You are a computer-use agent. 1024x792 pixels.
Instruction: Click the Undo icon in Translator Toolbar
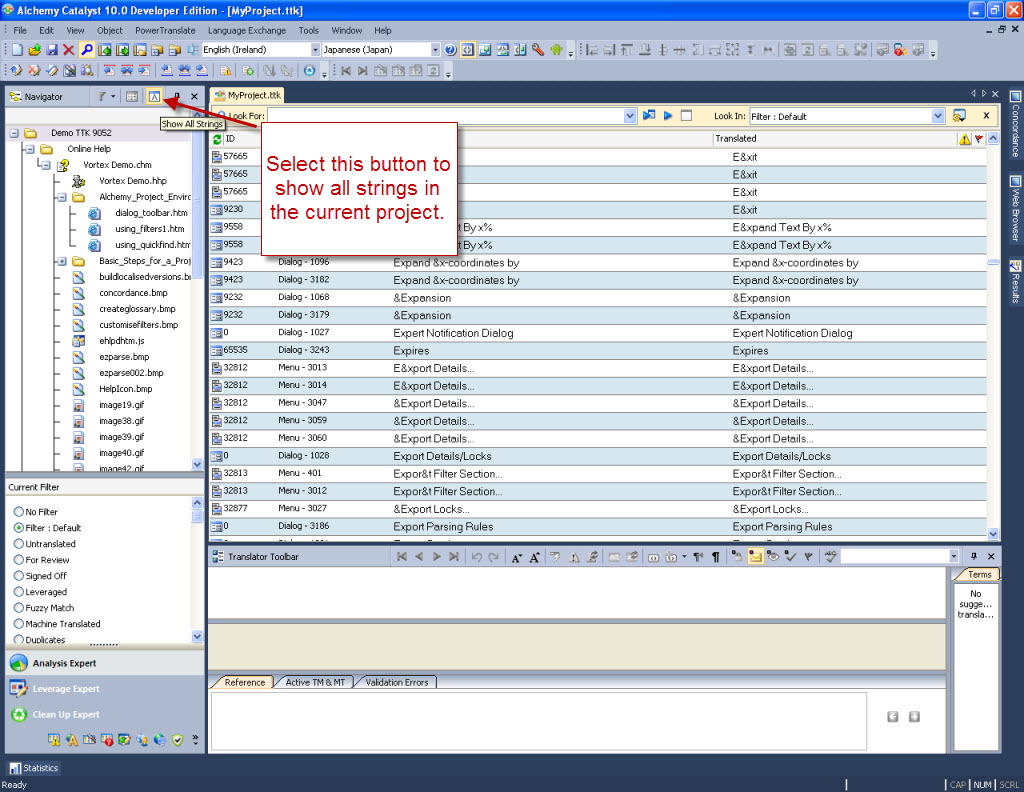[477, 557]
